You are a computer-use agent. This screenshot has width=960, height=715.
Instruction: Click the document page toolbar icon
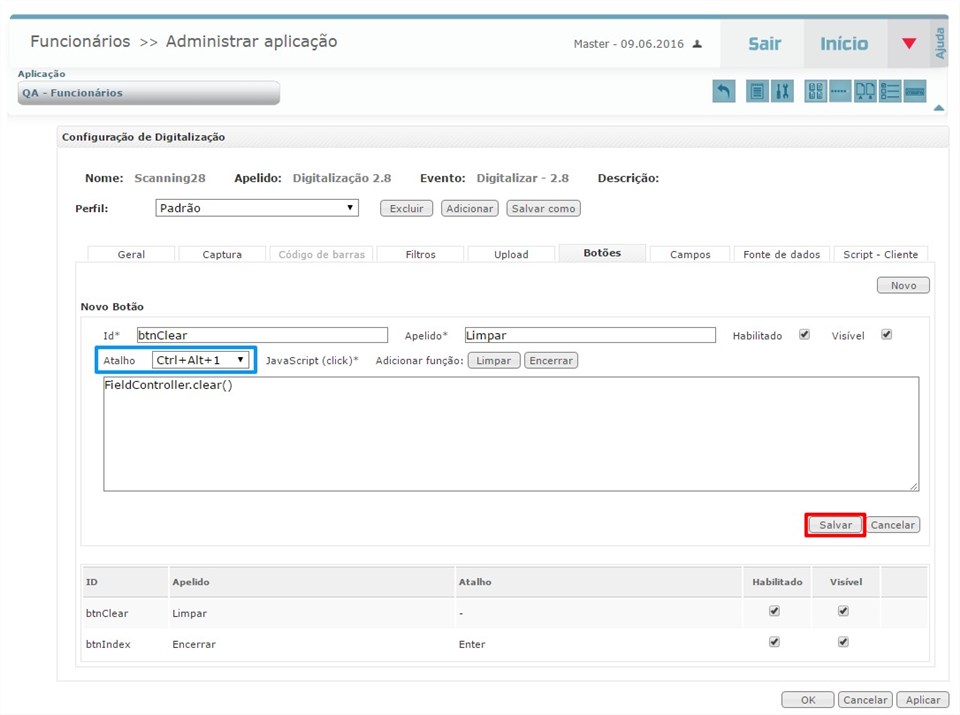757,92
